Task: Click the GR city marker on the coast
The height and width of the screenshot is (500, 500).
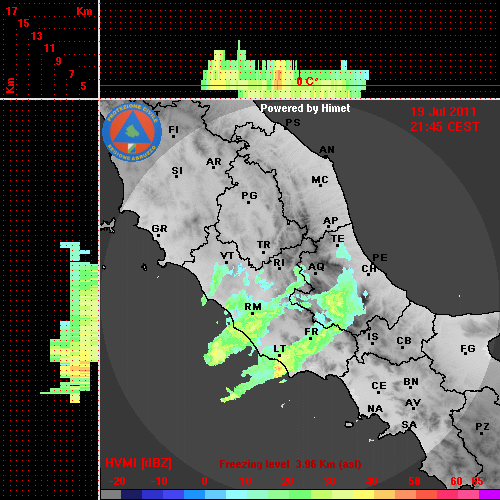Action: click(x=158, y=236)
